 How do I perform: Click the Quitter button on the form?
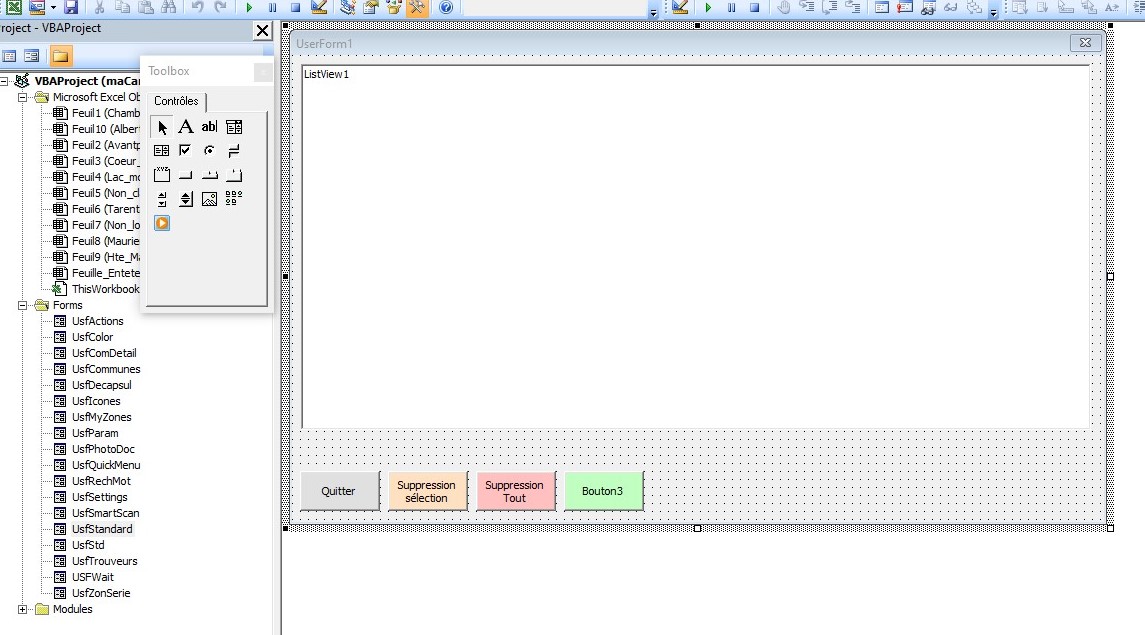(339, 491)
